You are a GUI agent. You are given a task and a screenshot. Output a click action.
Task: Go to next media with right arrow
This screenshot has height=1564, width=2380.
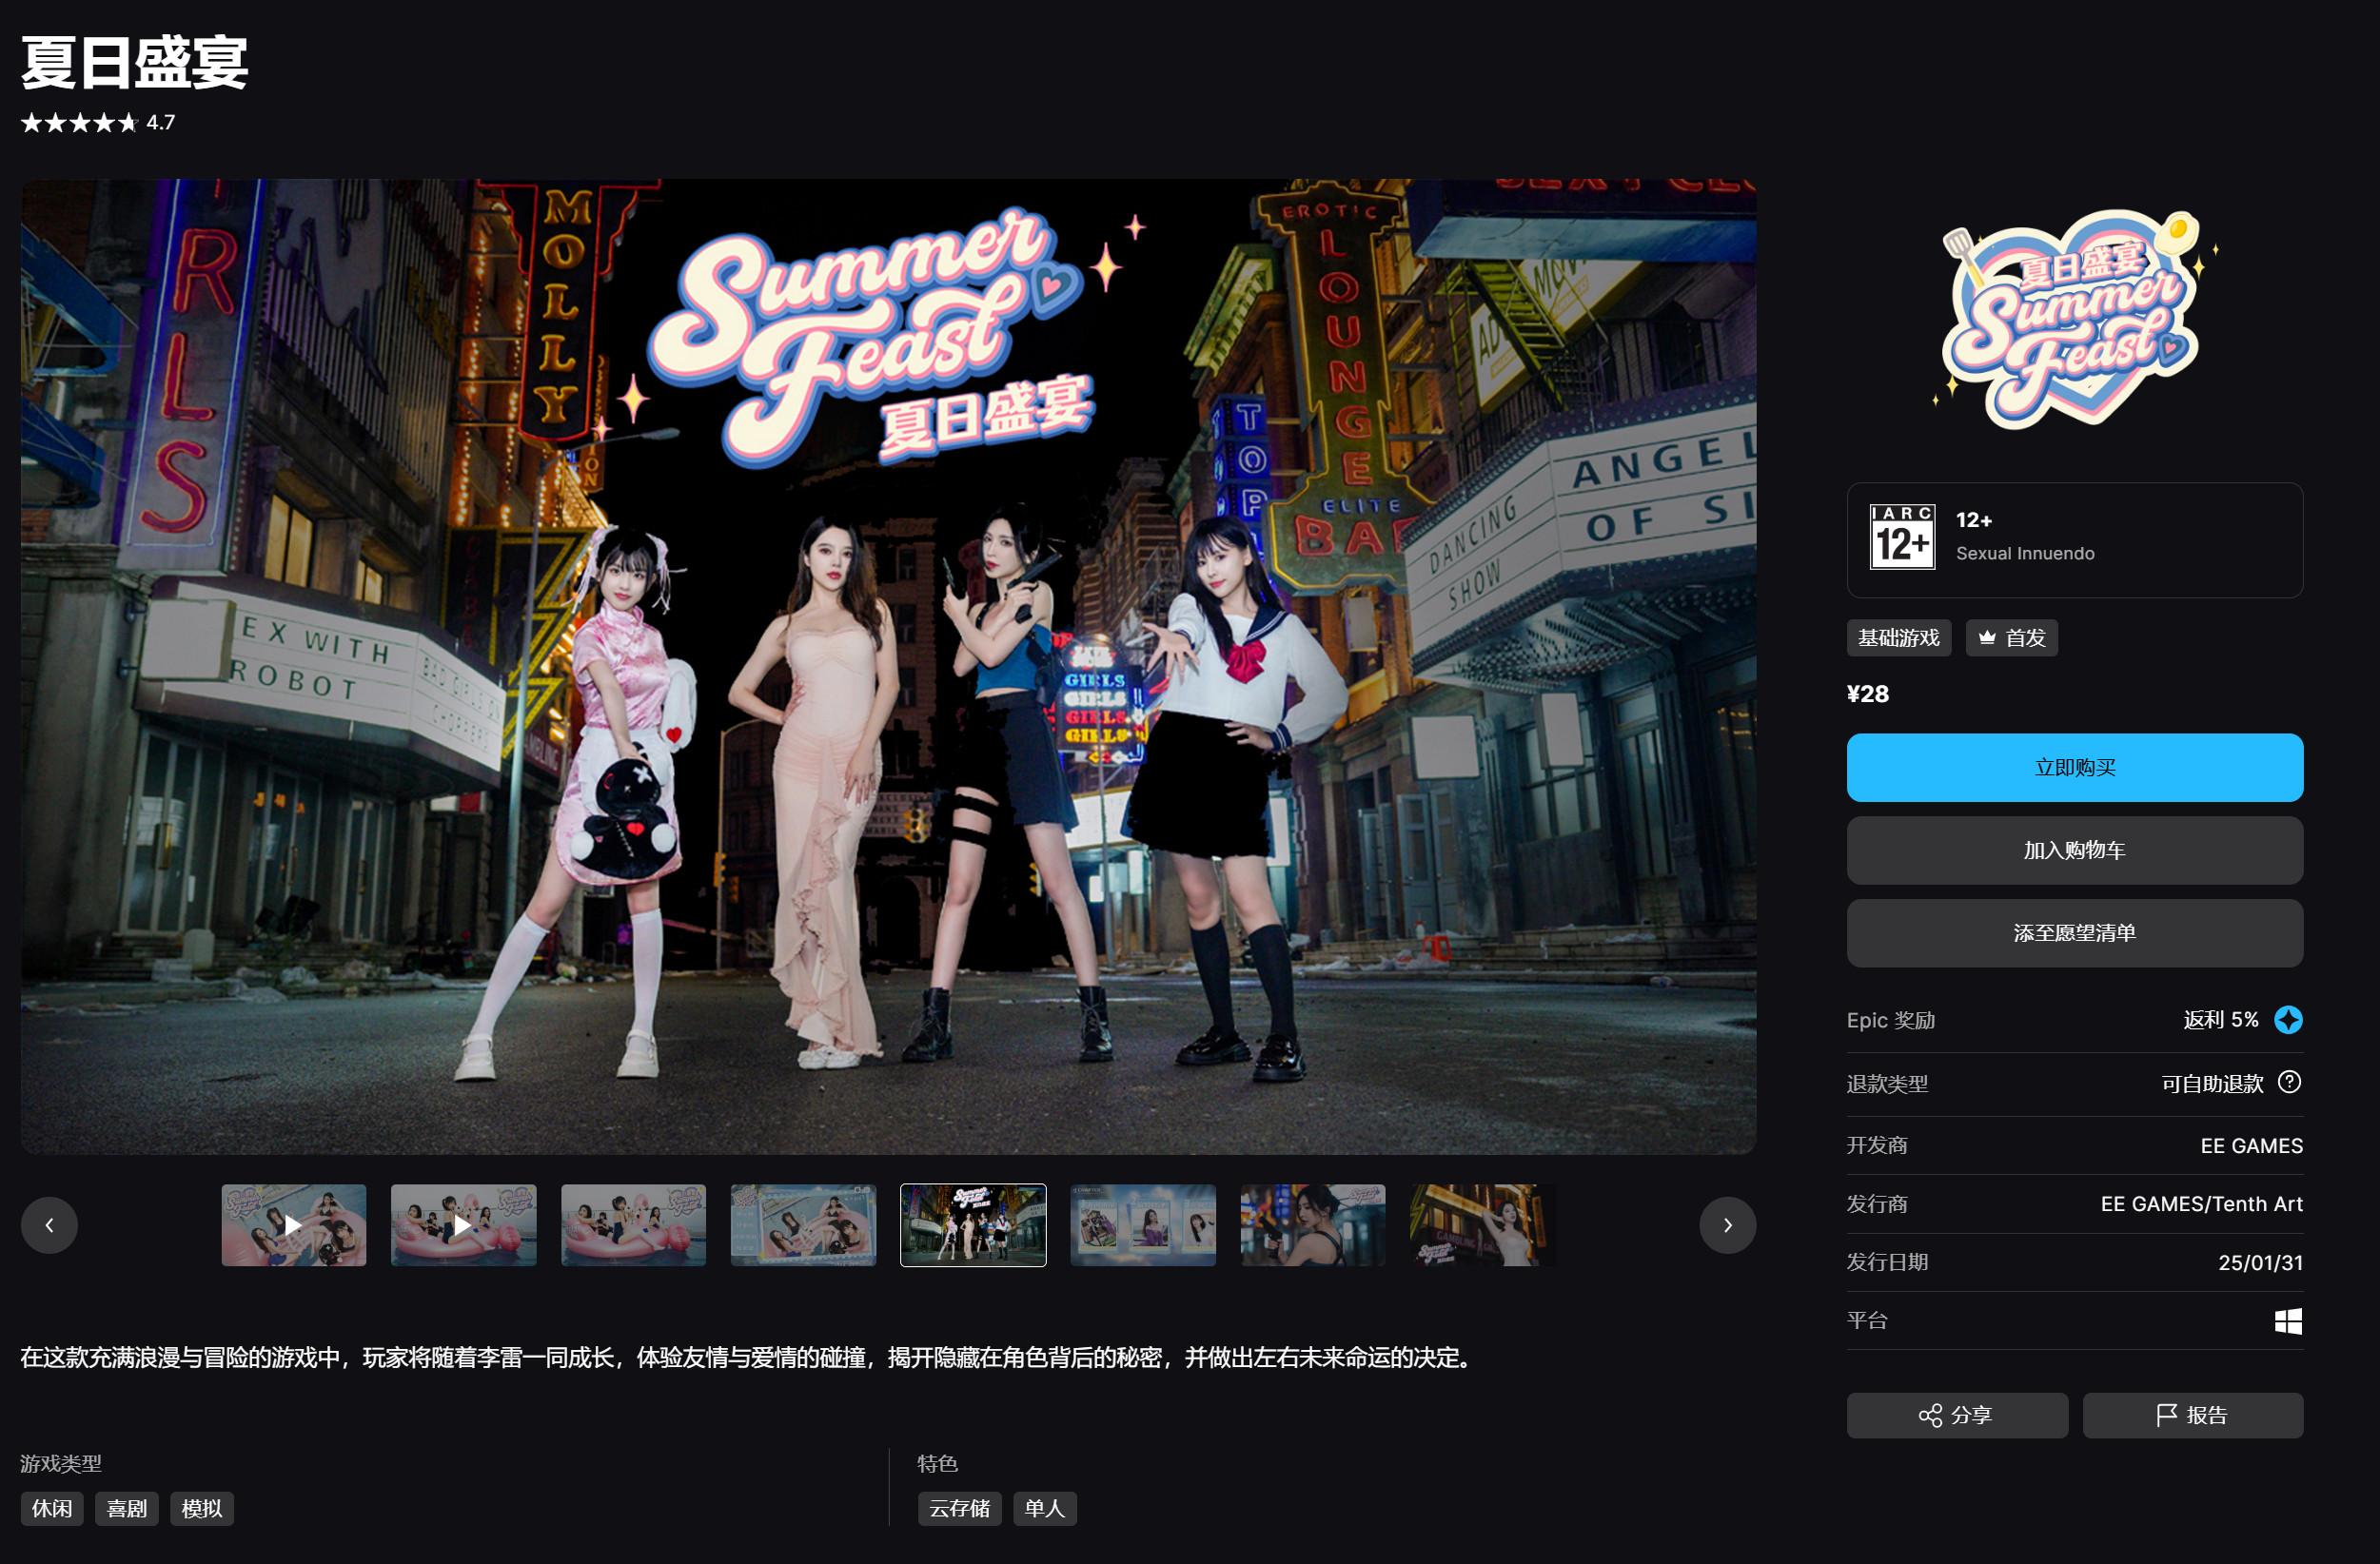[x=1727, y=1225]
